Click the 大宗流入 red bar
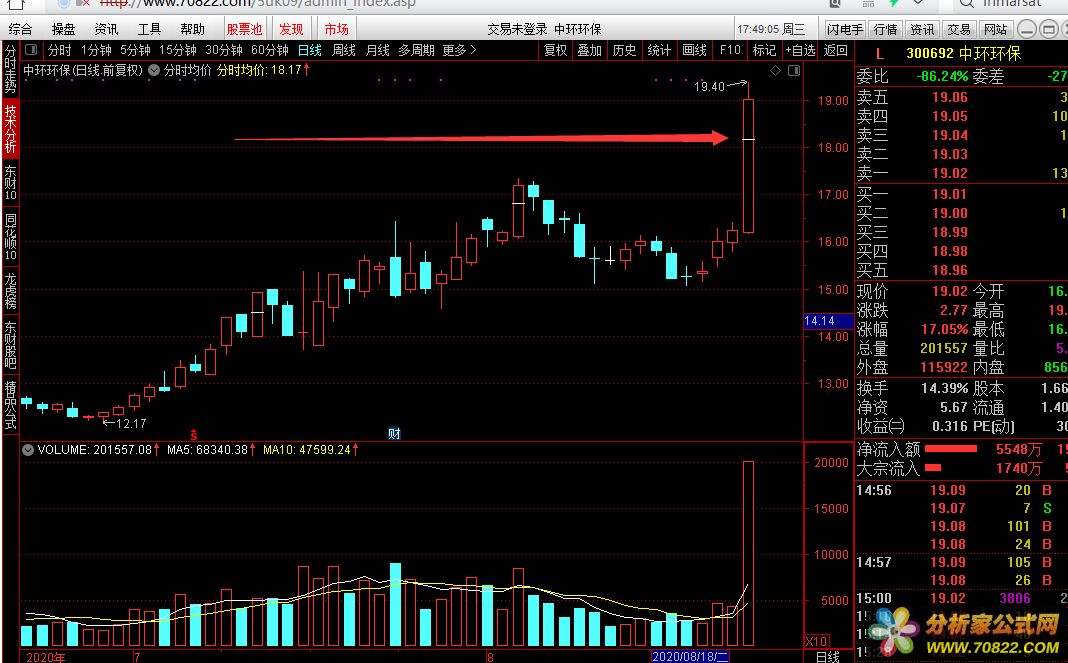This screenshot has height=663, width=1068. (932, 468)
